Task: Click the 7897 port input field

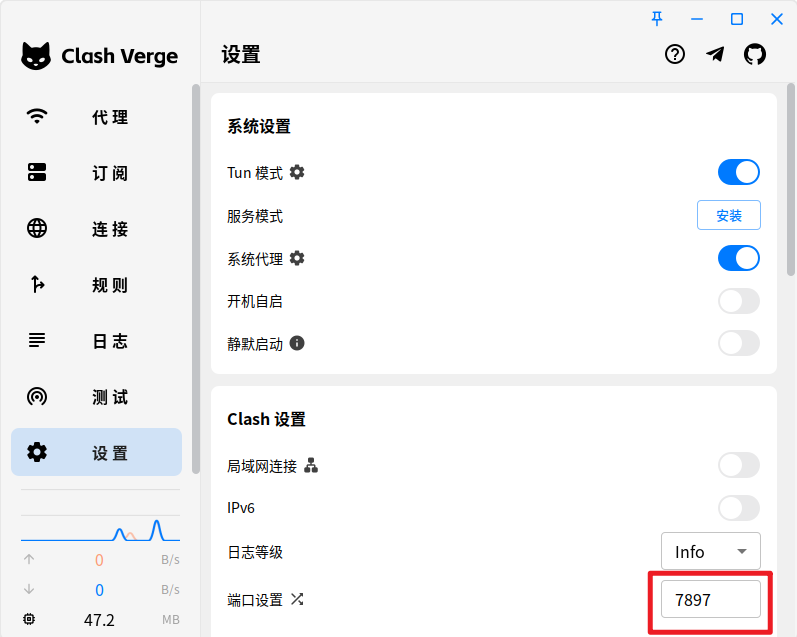Action: point(711,599)
